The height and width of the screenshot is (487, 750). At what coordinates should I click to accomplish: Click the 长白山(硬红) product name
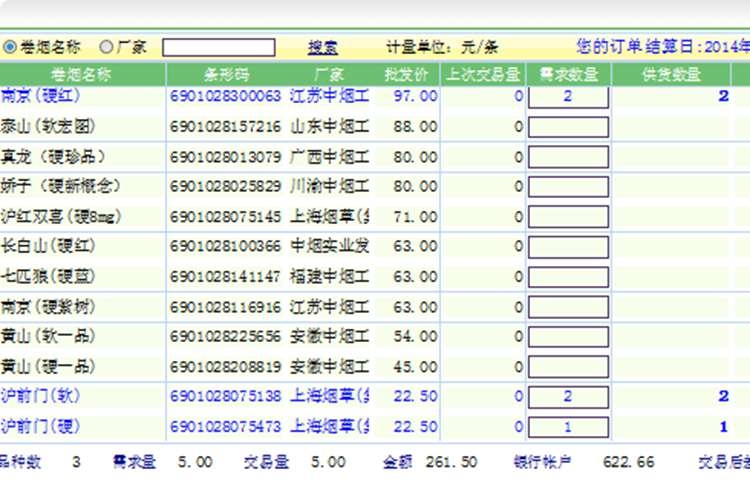pos(48,246)
